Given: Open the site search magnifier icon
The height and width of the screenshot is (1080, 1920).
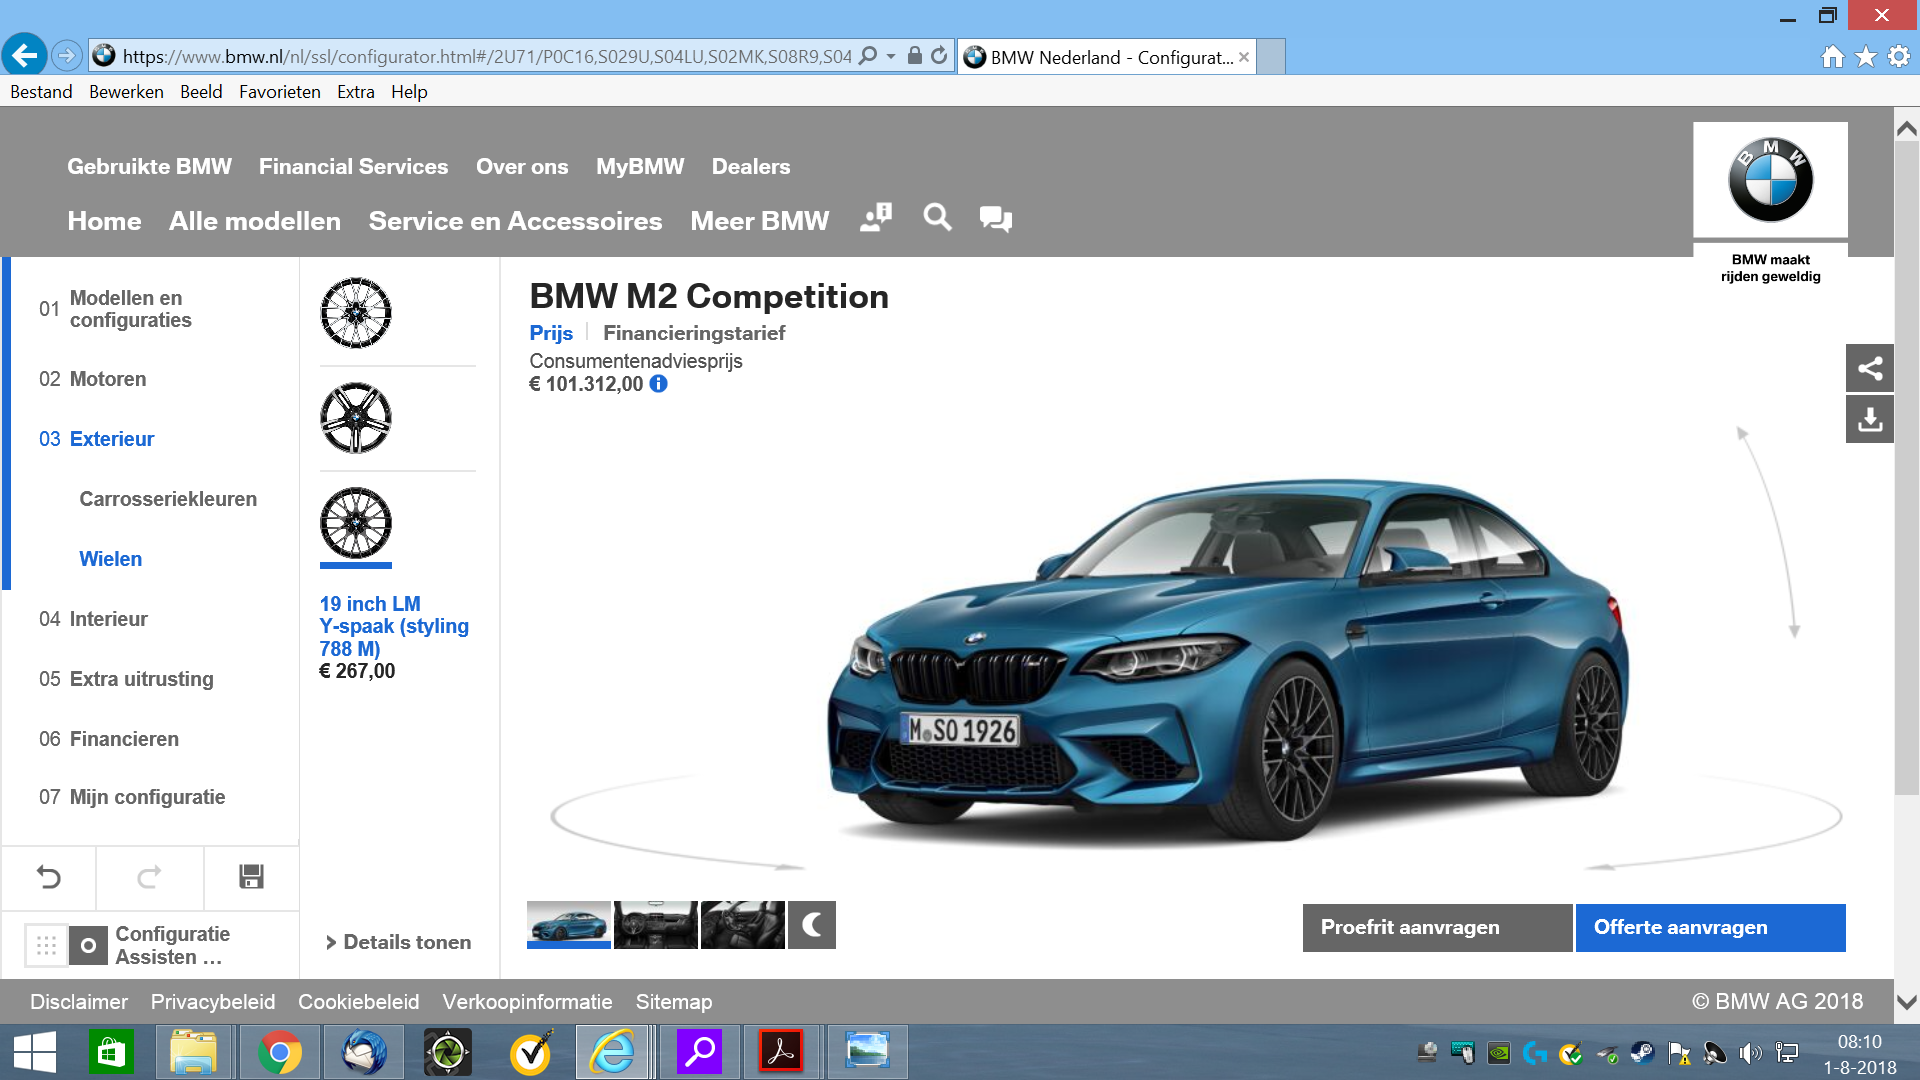Looking at the screenshot, I should [x=937, y=217].
